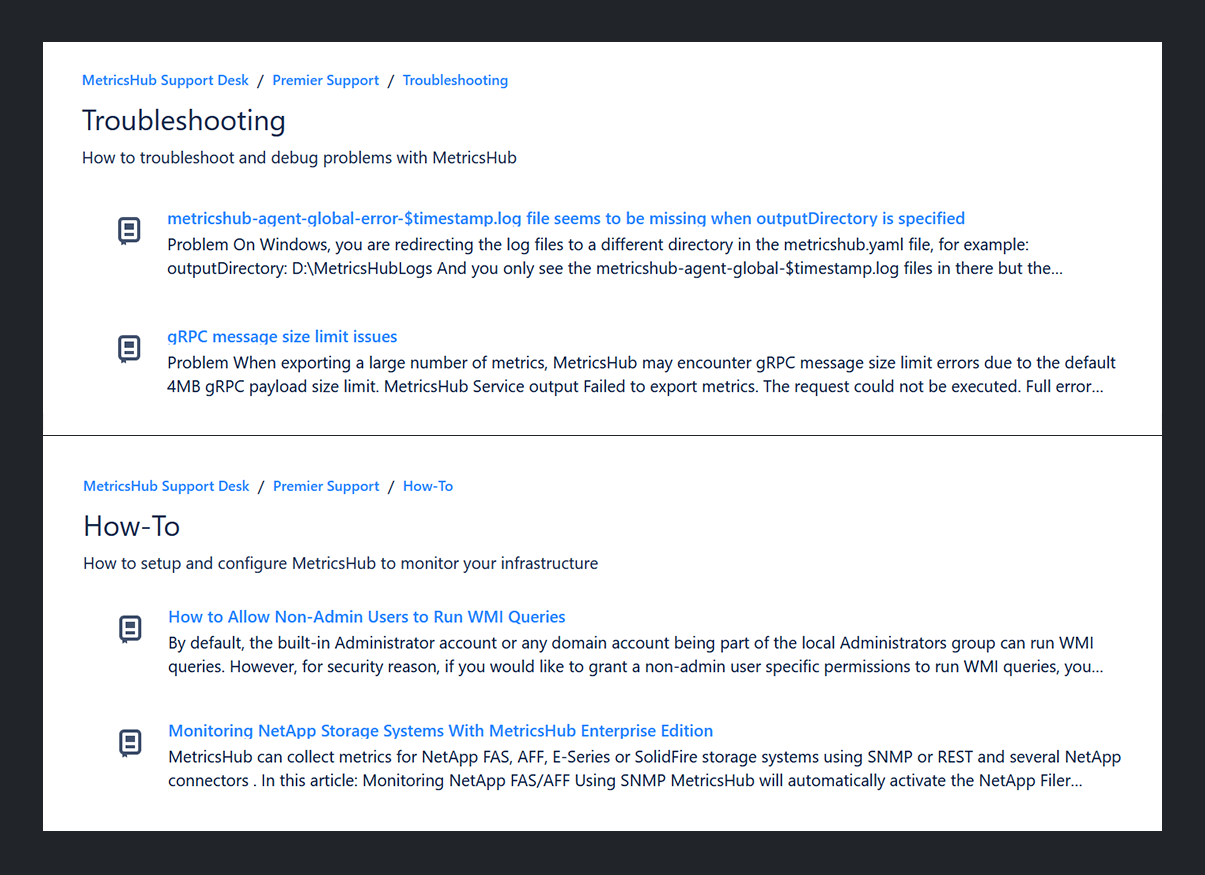This screenshot has height=875, width=1205.
Task: Click the article icon next to NetApp Storage article
Action: click(x=130, y=743)
